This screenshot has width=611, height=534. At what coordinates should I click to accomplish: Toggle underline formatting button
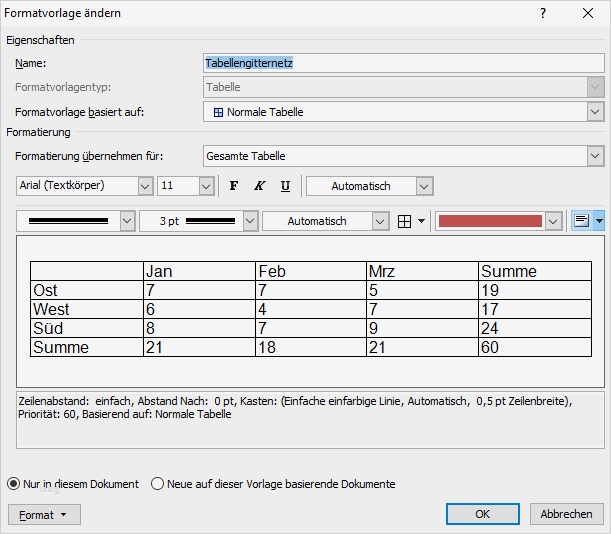tap(285, 186)
